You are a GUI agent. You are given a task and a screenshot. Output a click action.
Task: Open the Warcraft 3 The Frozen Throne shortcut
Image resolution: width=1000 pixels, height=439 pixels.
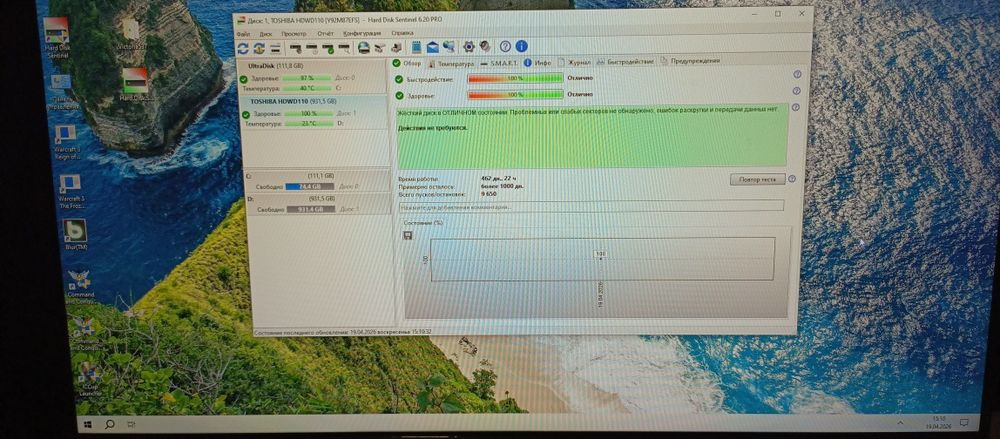pos(70,191)
